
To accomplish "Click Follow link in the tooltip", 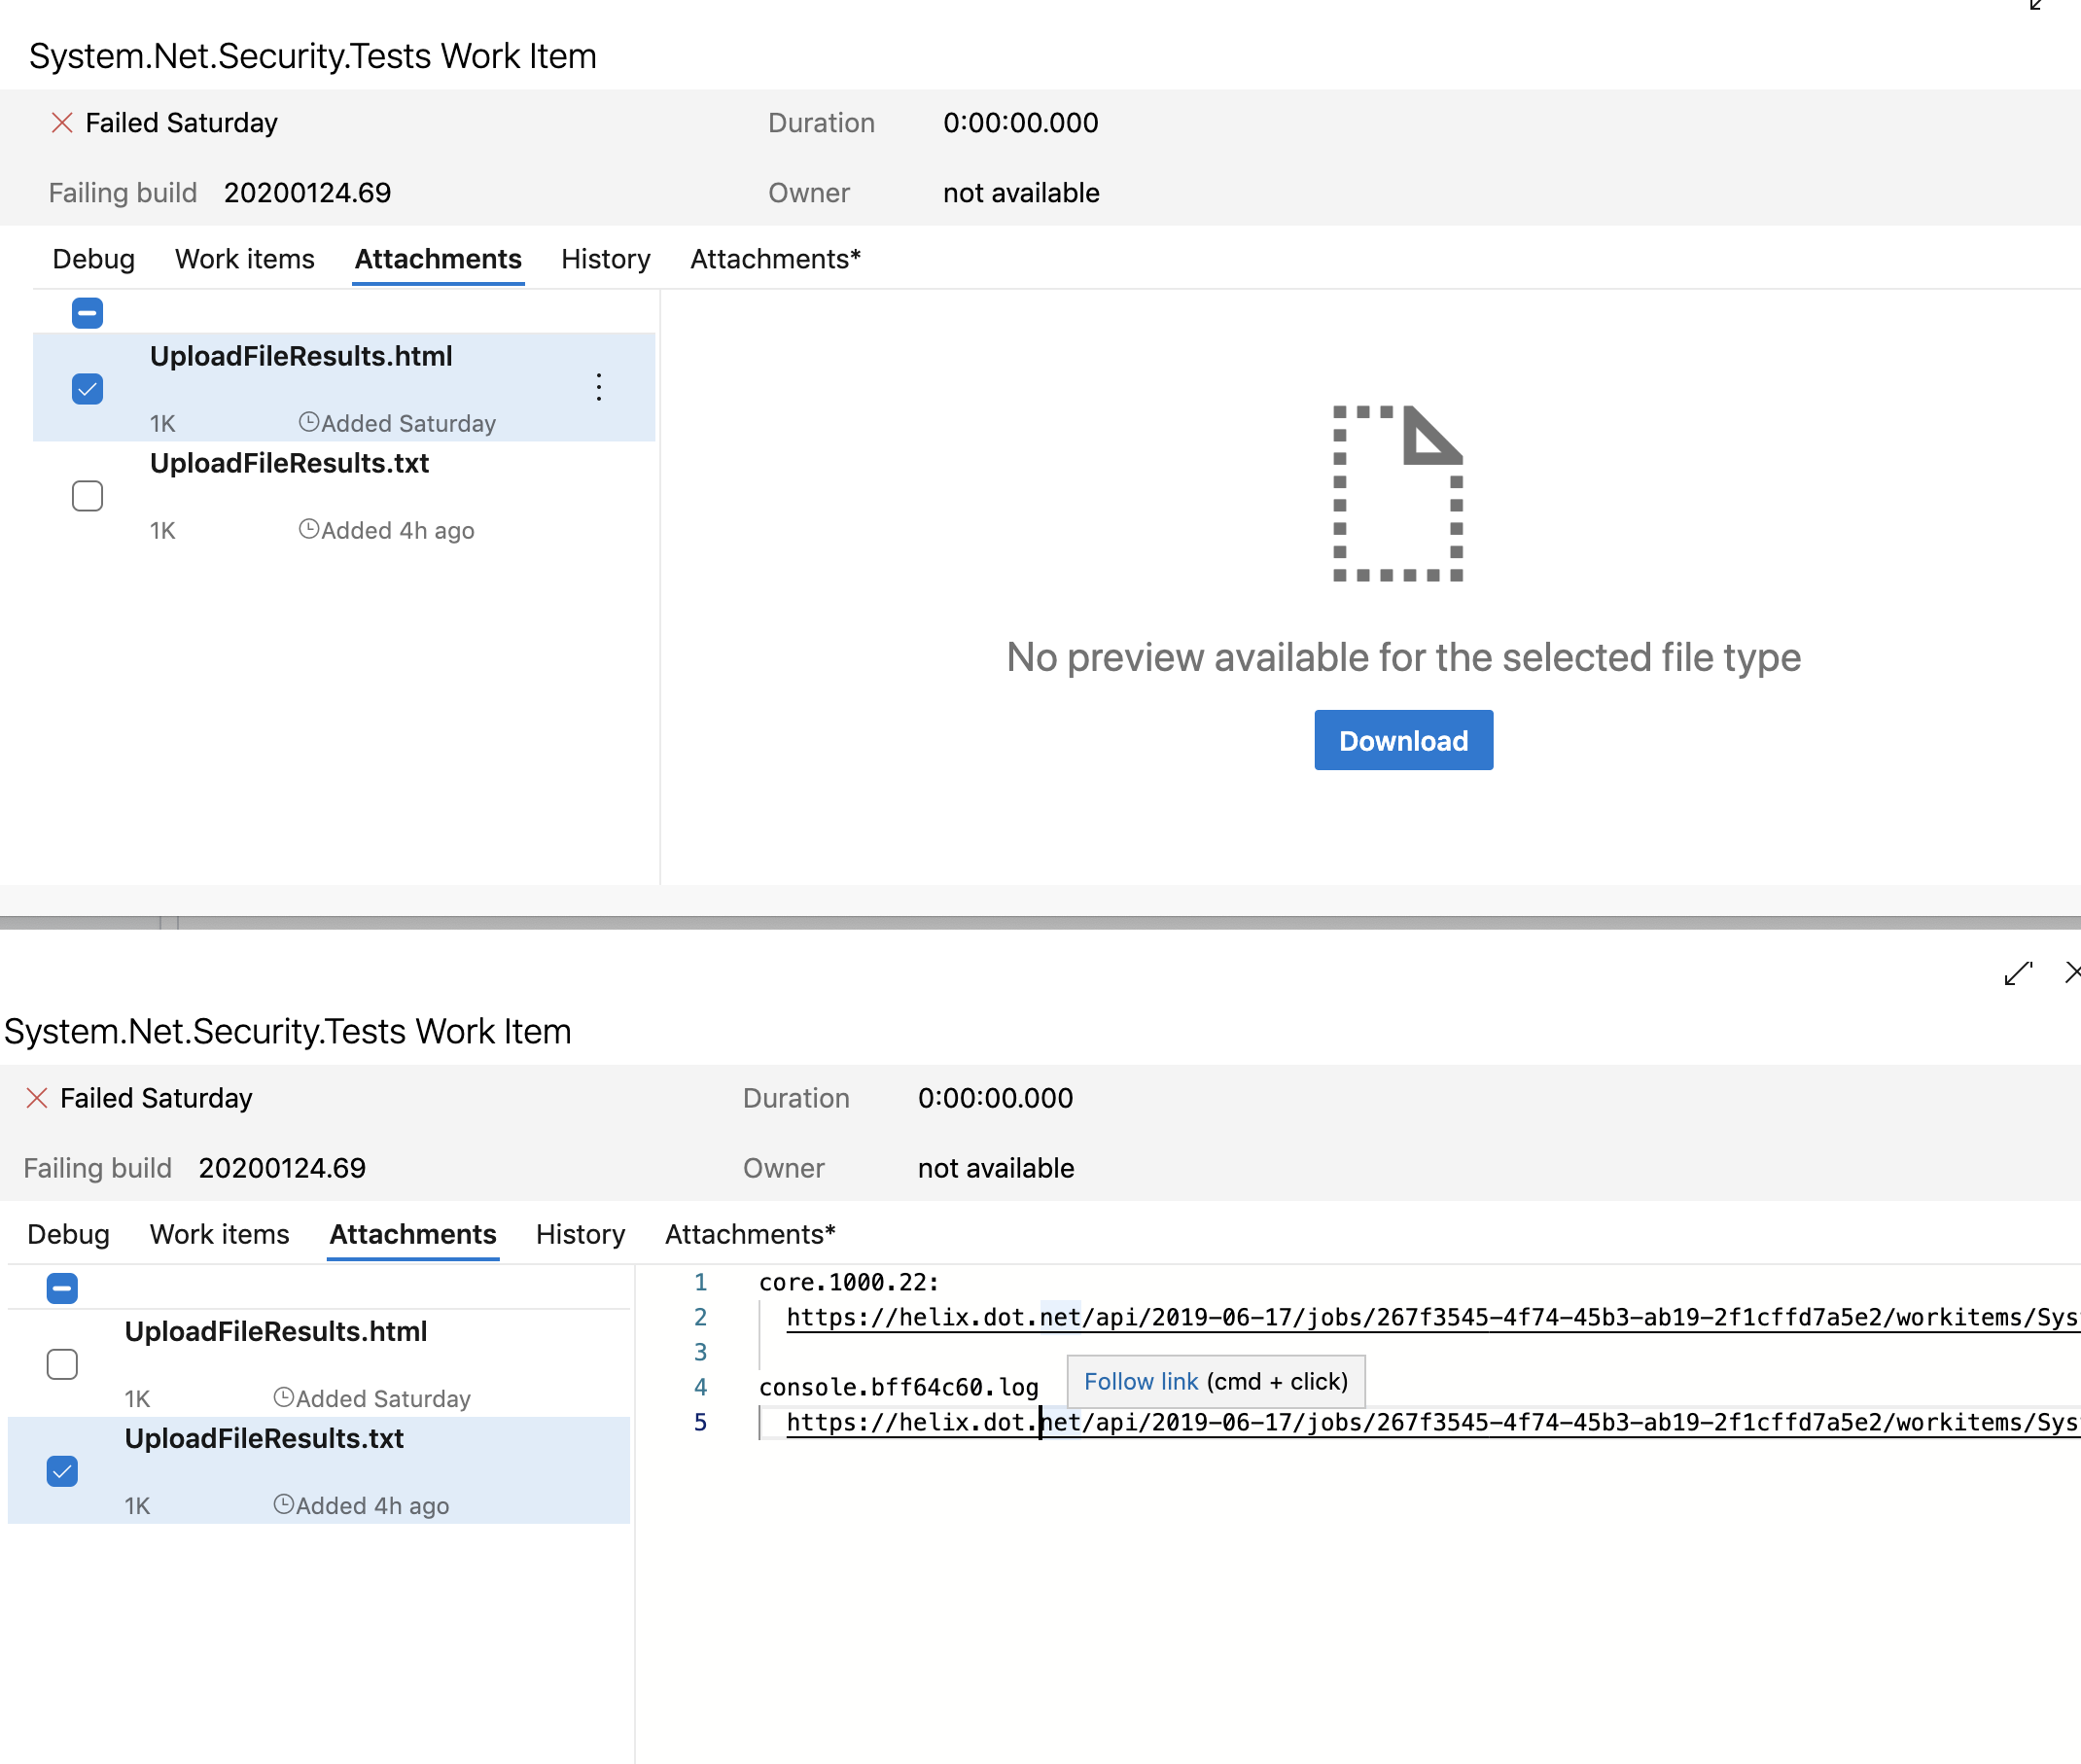I will [1140, 1381].
